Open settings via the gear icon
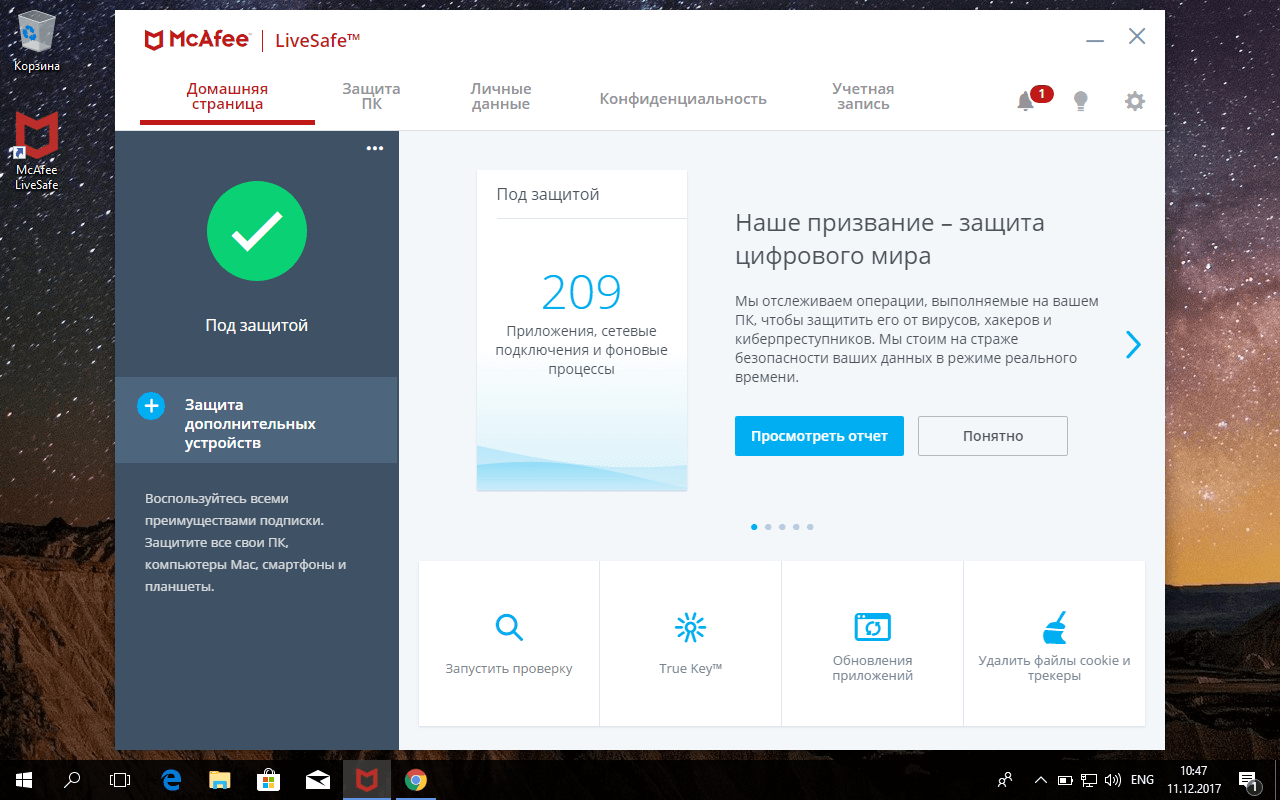Screen dimensions: 1280x800 [x=1134, y=101]
